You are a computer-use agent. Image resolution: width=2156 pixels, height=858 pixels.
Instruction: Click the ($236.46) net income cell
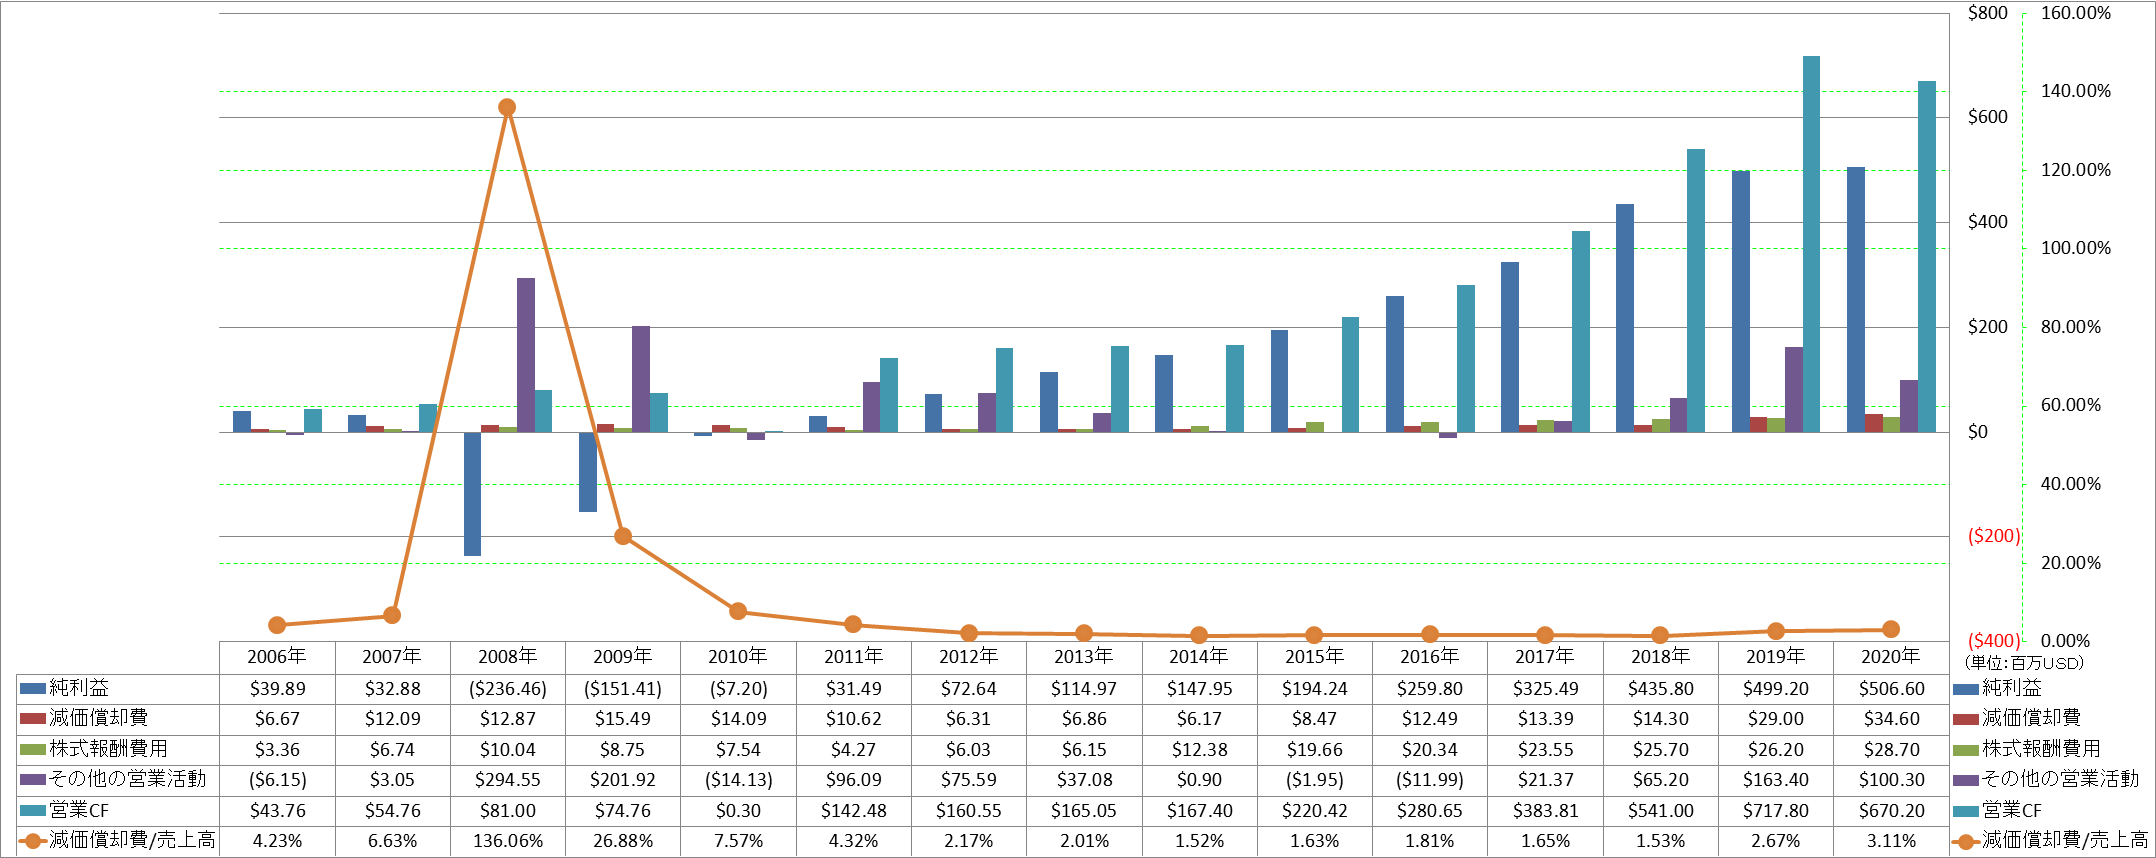coord(508,689)
